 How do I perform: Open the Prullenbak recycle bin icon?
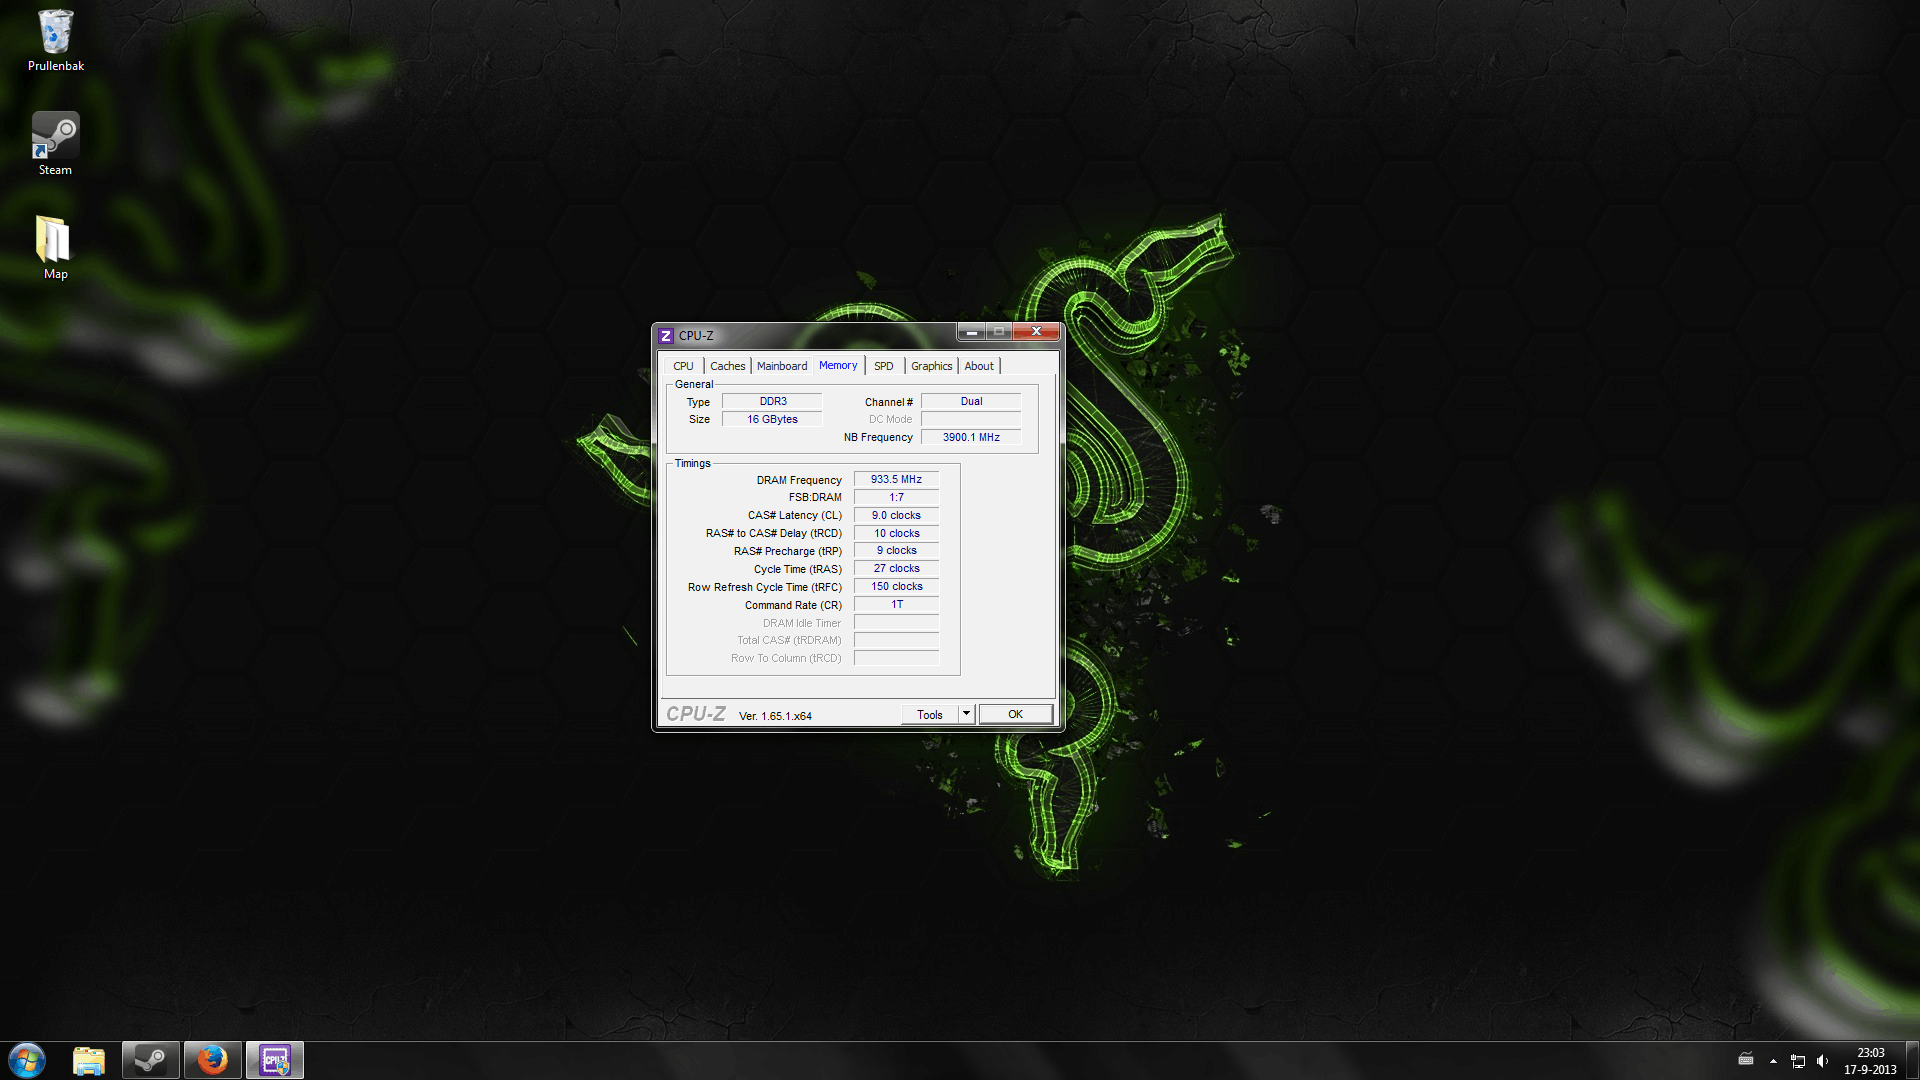point(55,40)
